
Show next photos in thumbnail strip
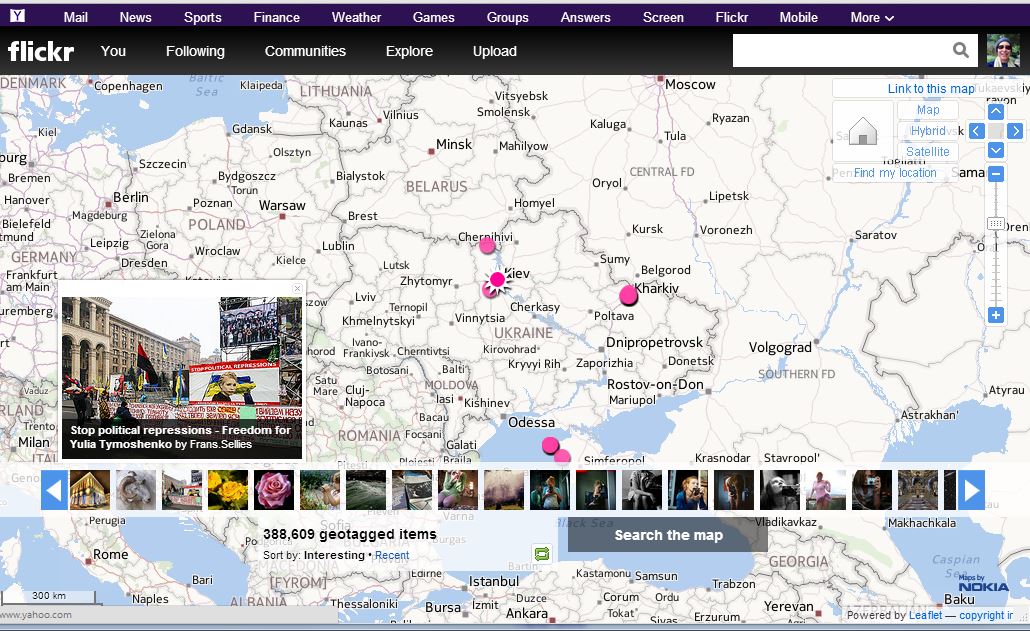[971, 490]
